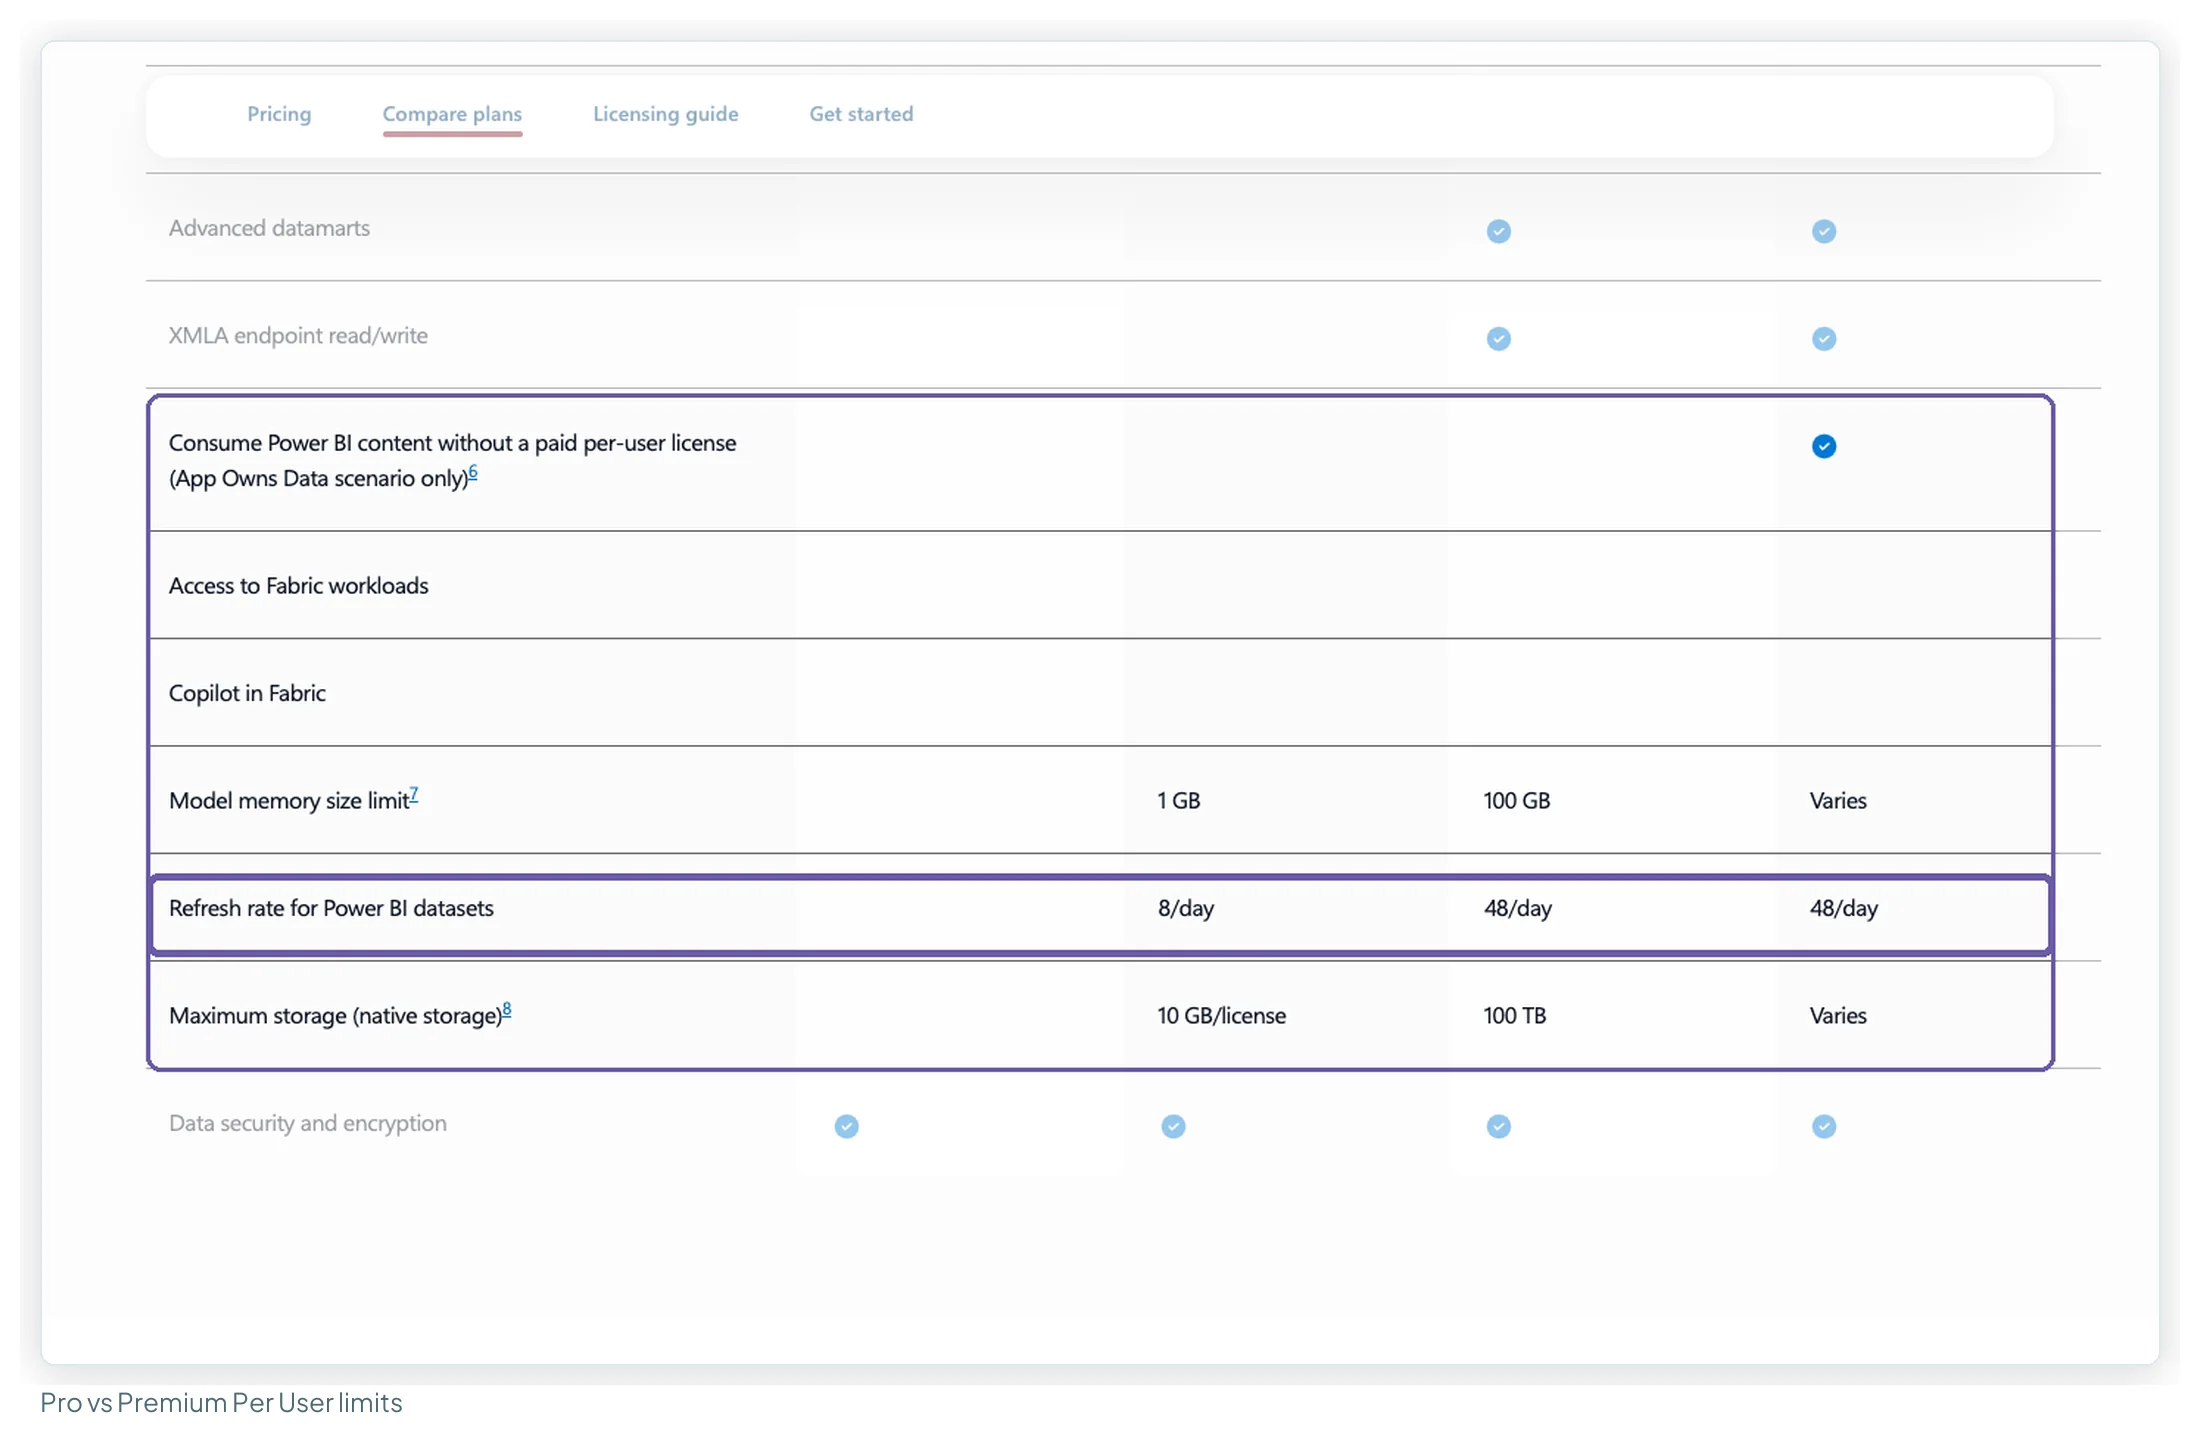
Task: Click 'Copilot in Fabric' row label
Action: [x=247, y=693]
